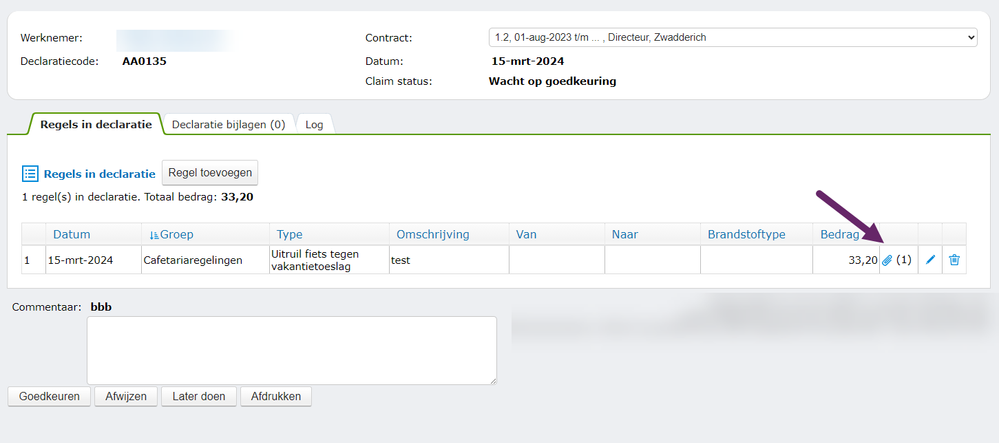Click the Later doen button
Viewport: 999px width, 443px height.
coord(199,396)
